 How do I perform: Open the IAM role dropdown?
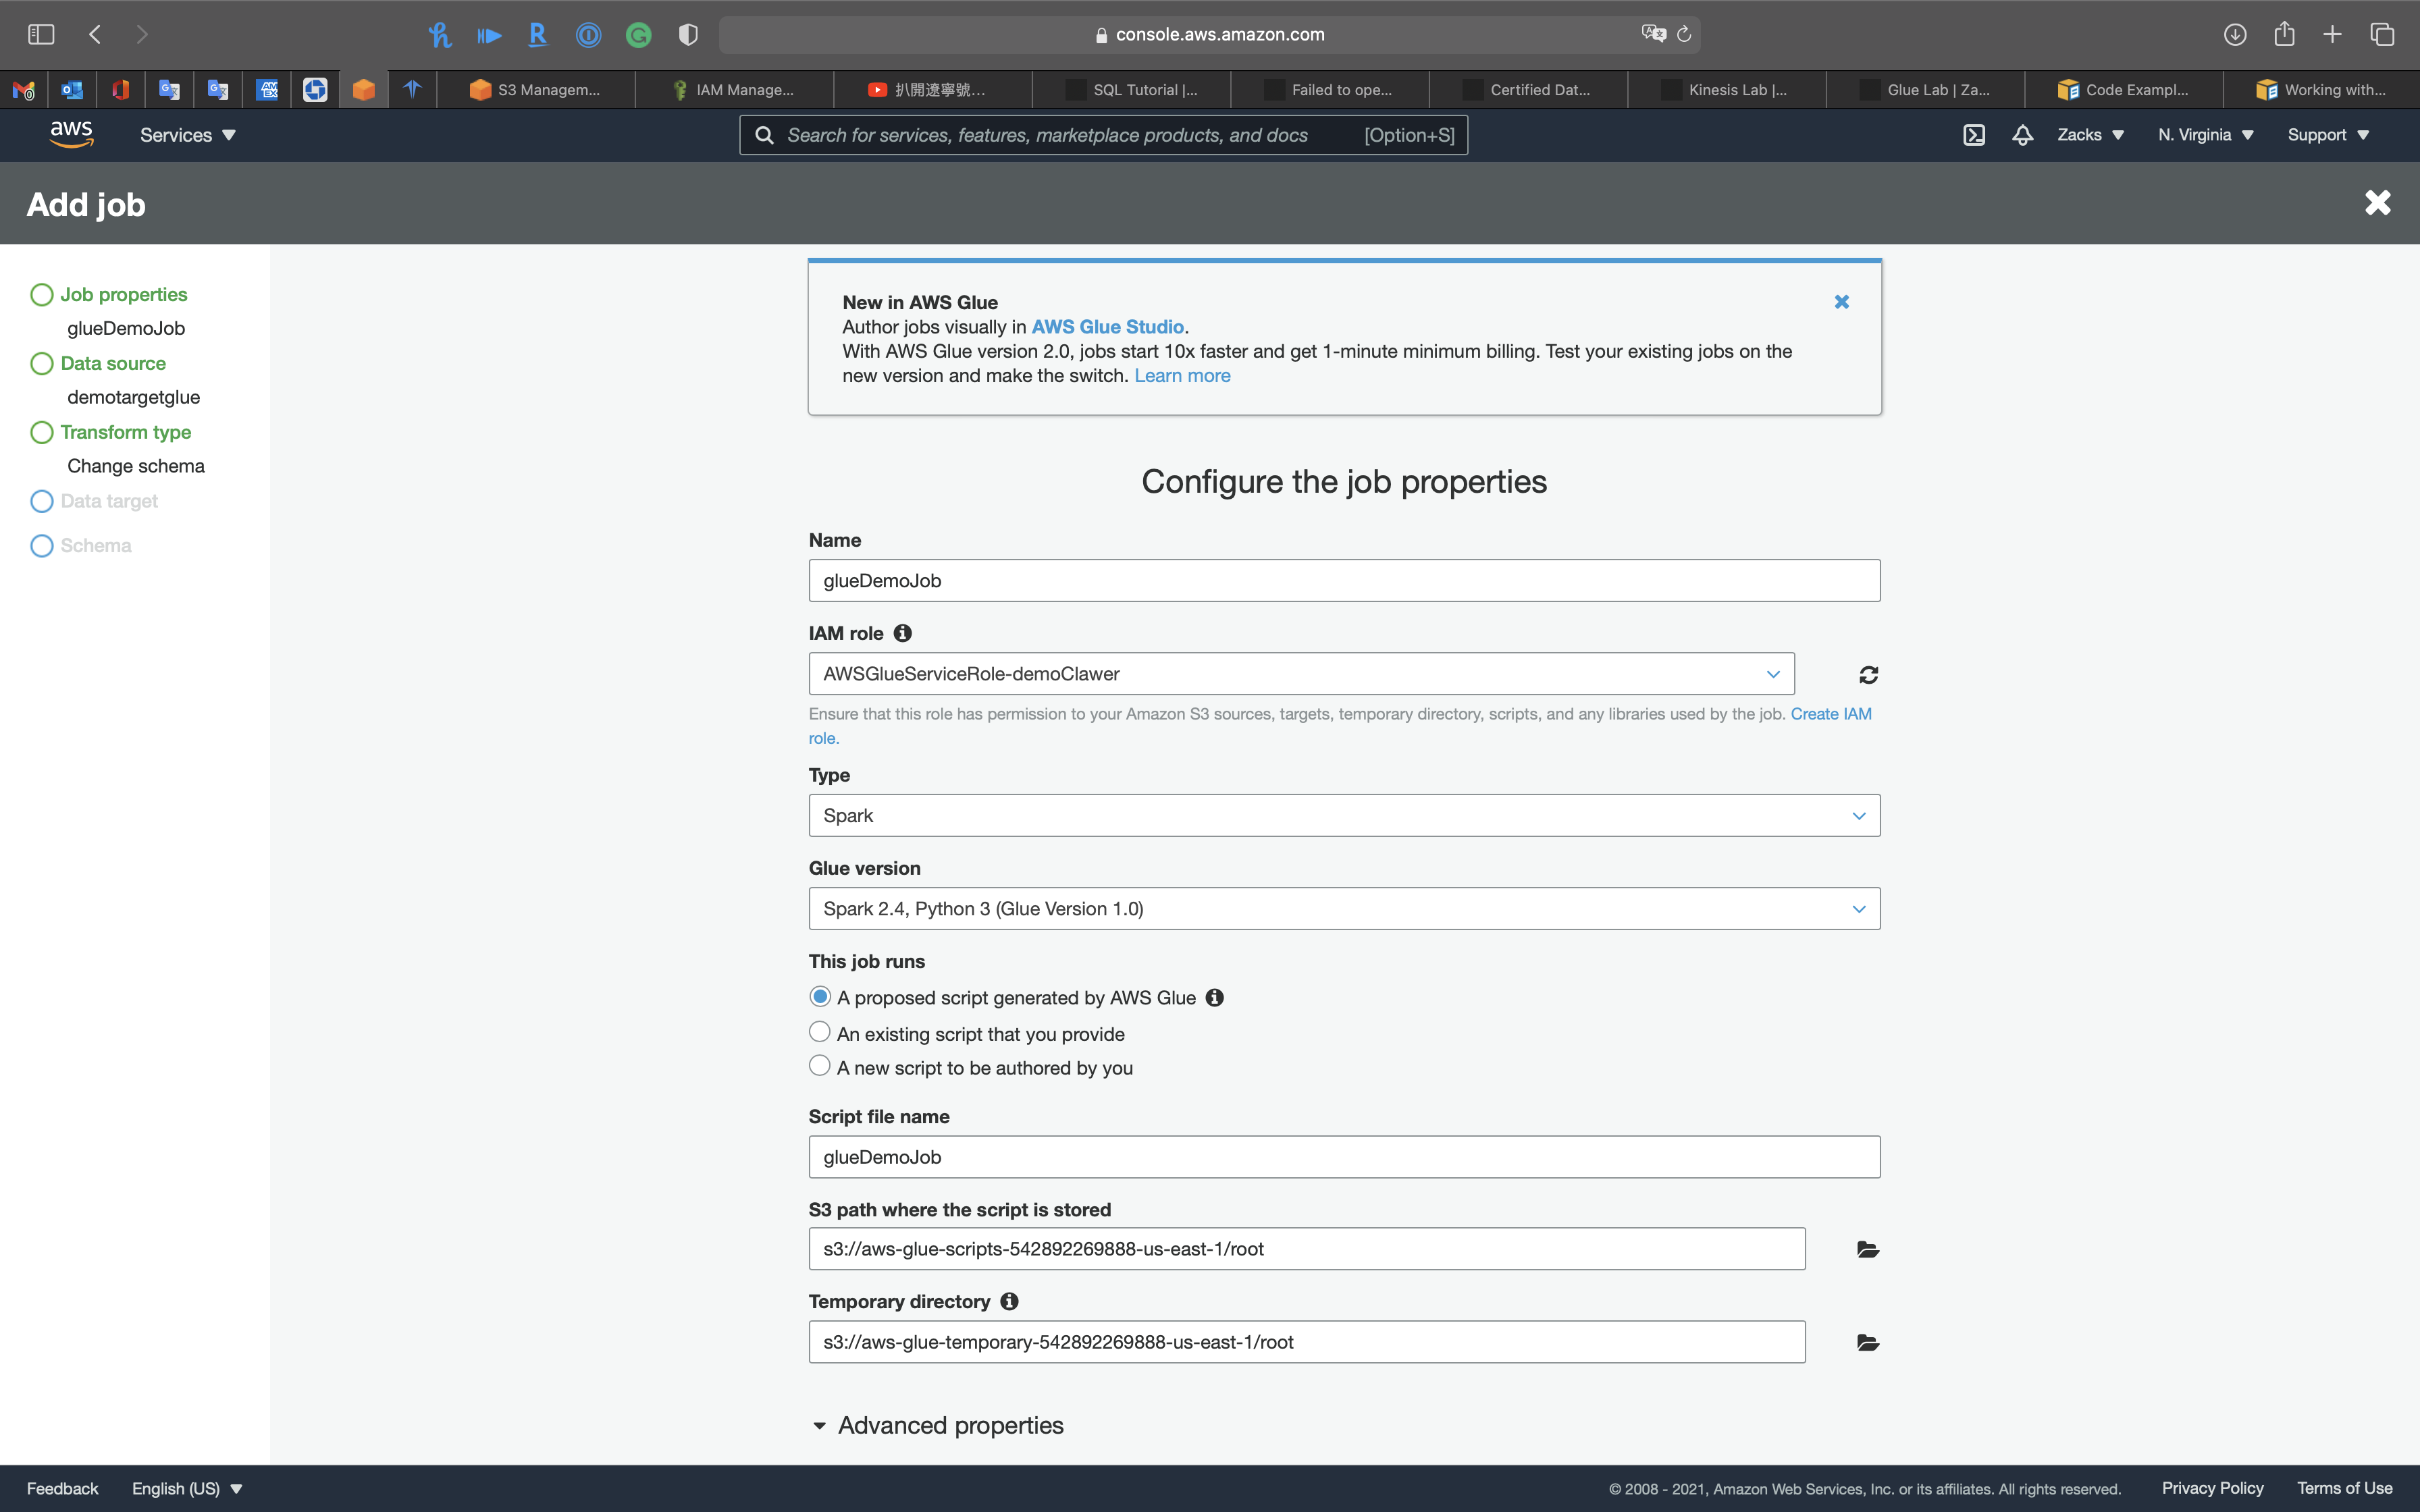1300,674
